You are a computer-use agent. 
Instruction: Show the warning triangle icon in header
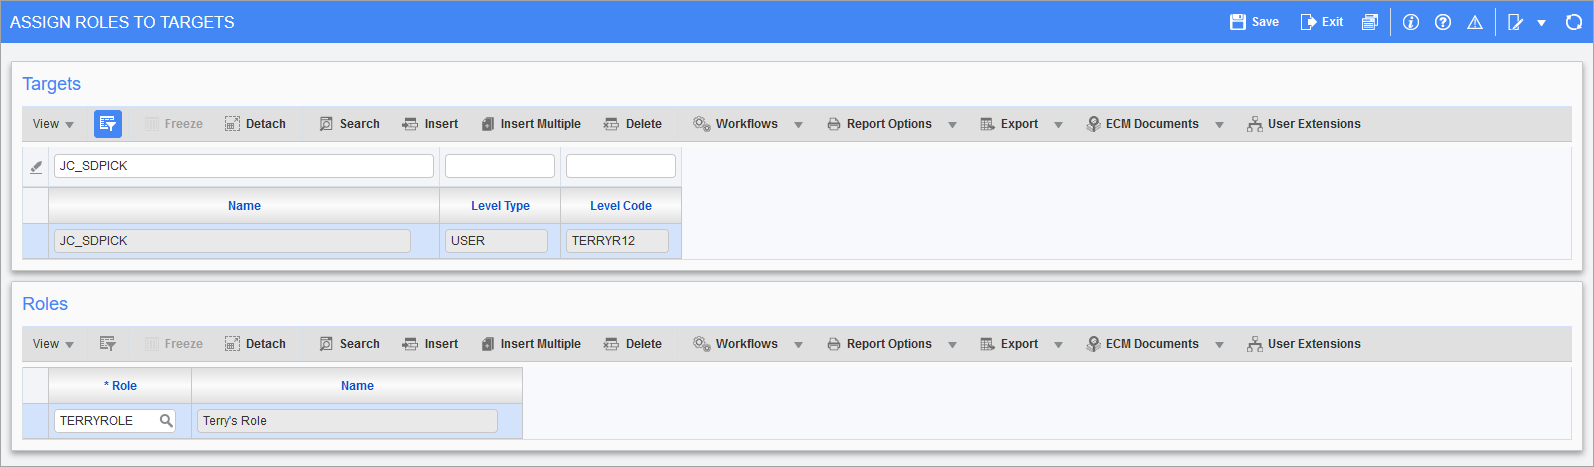[1475, 22]
